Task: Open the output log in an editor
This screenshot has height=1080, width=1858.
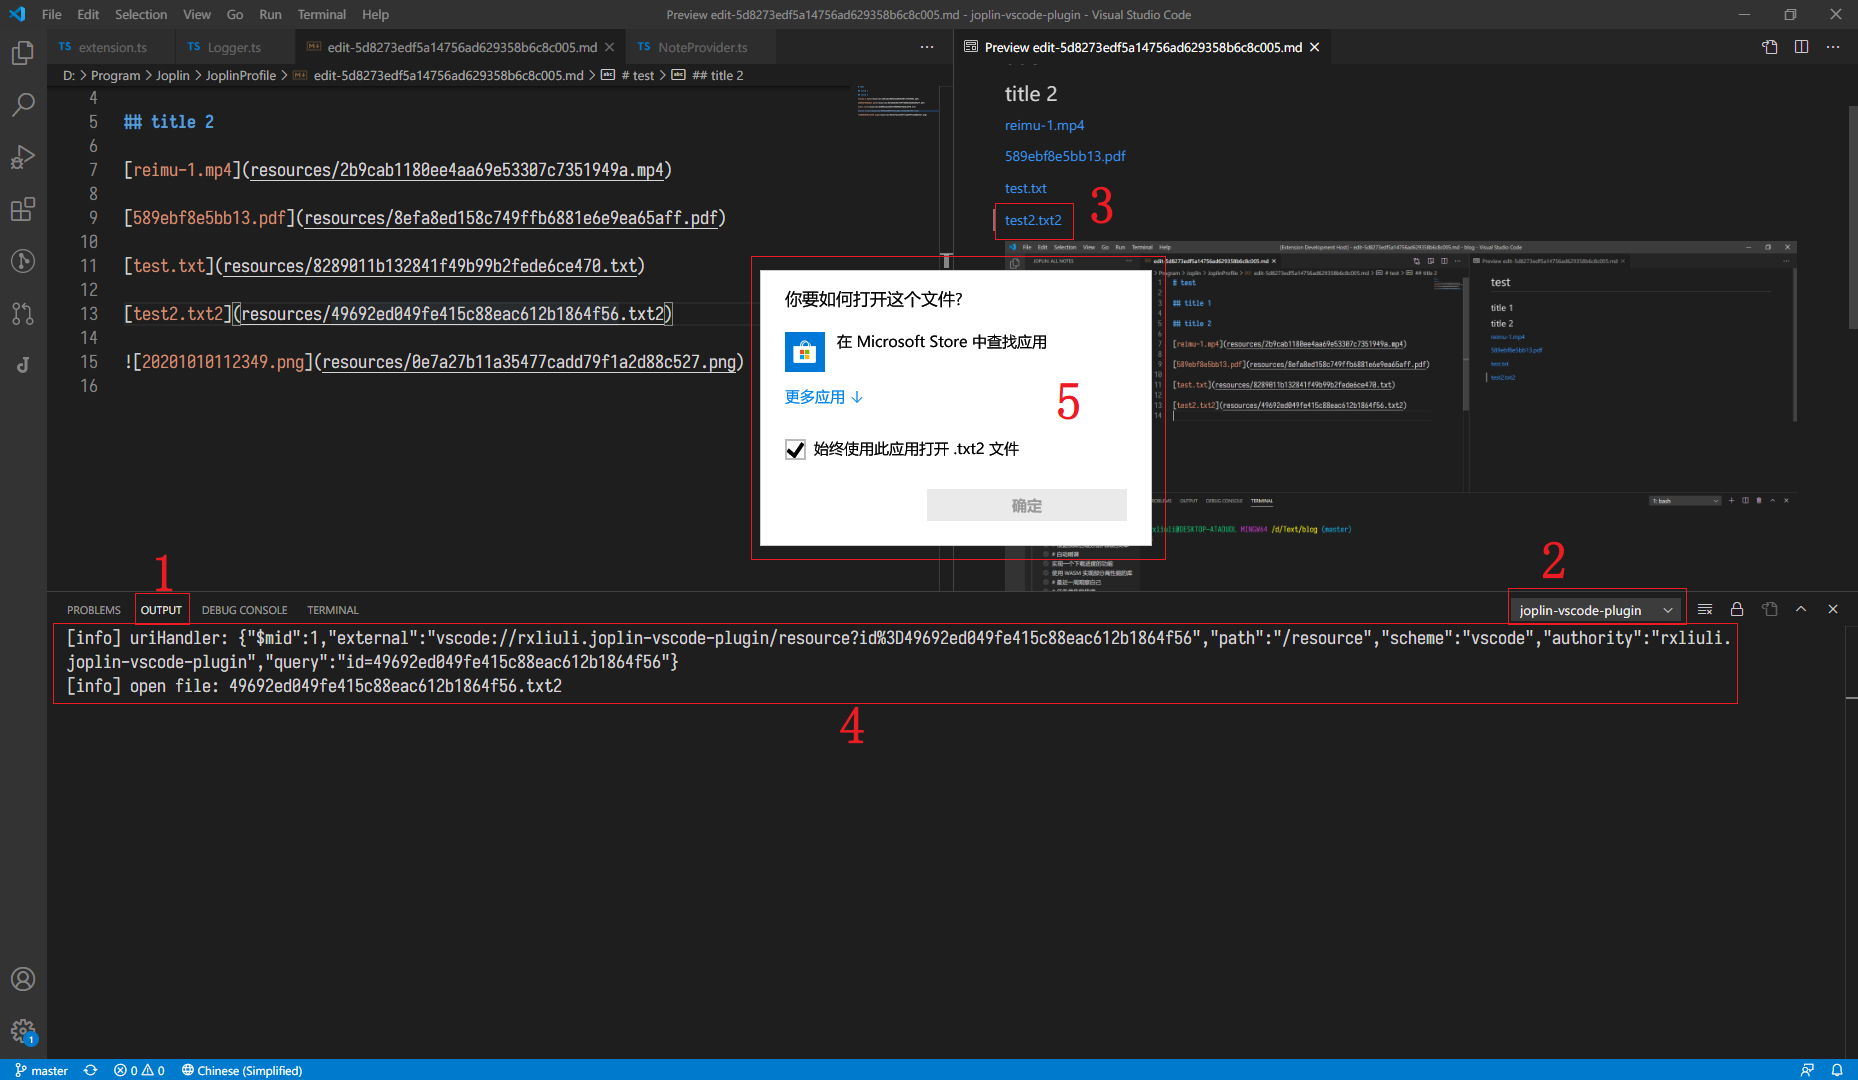Action: [1769, 608]
